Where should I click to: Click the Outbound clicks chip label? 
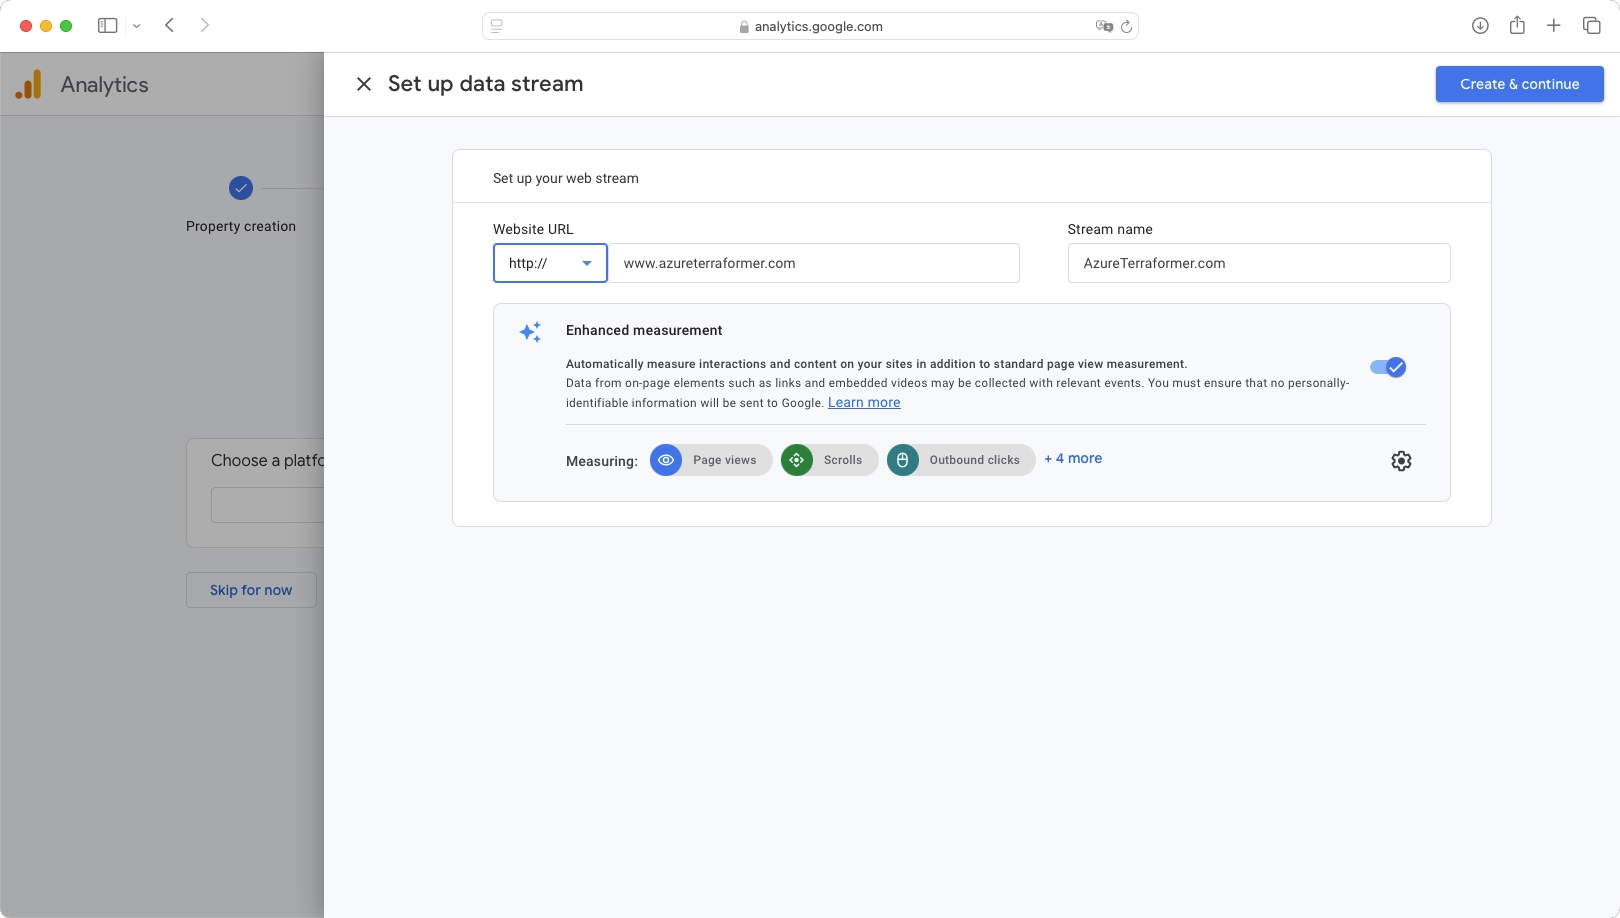point(975,460)
